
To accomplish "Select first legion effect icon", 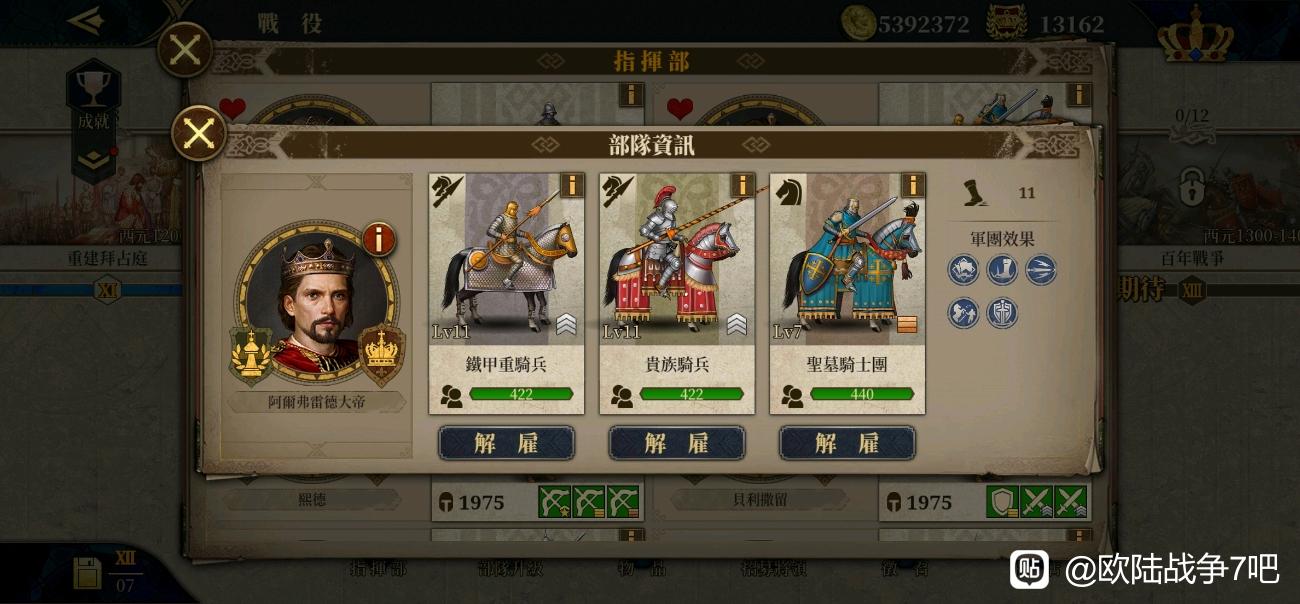I will [964, 270].
